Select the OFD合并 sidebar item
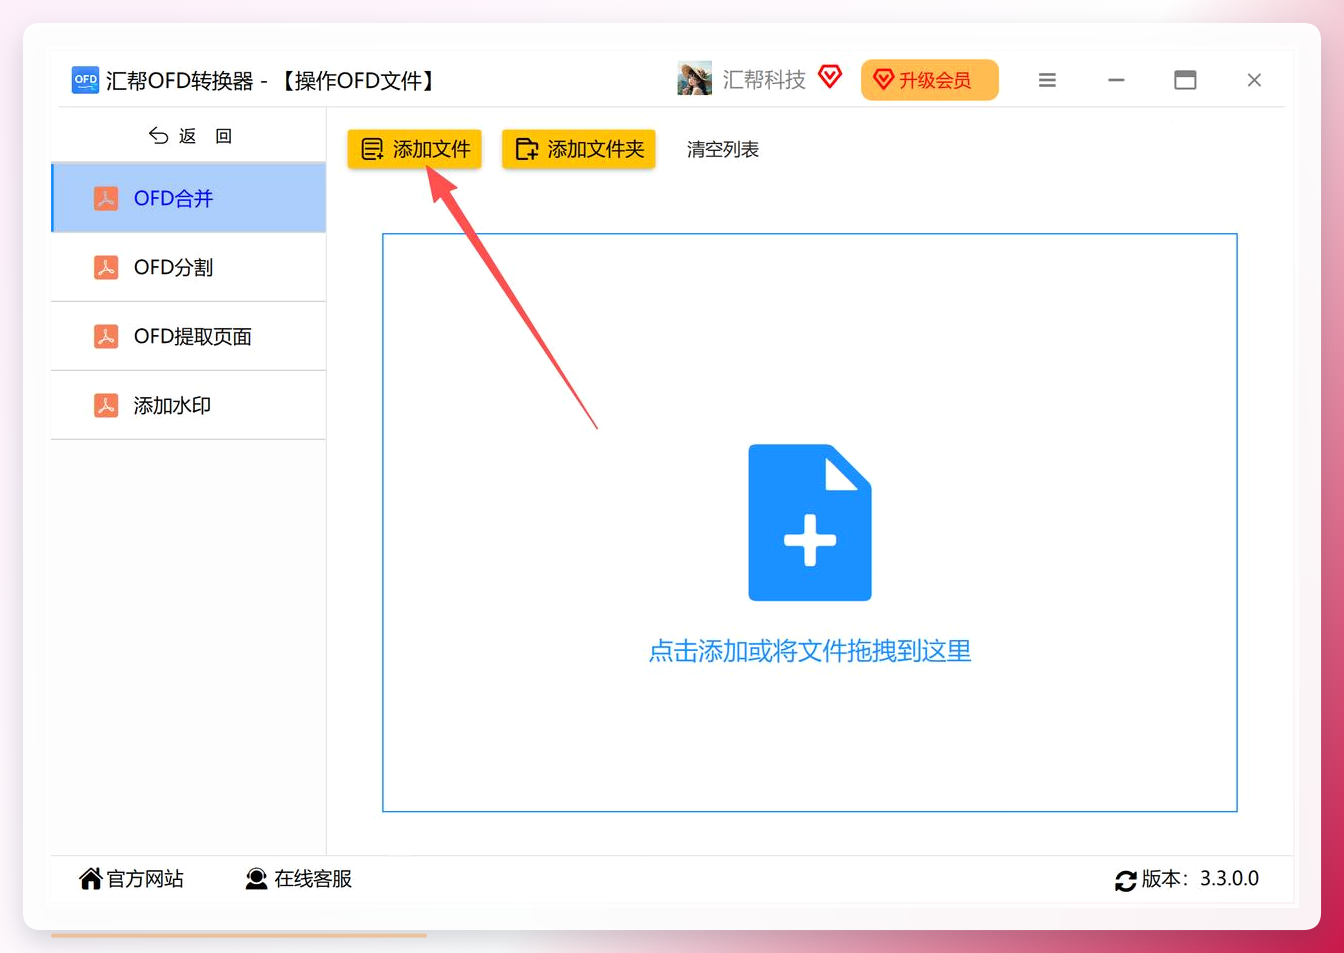 point(188,198)
